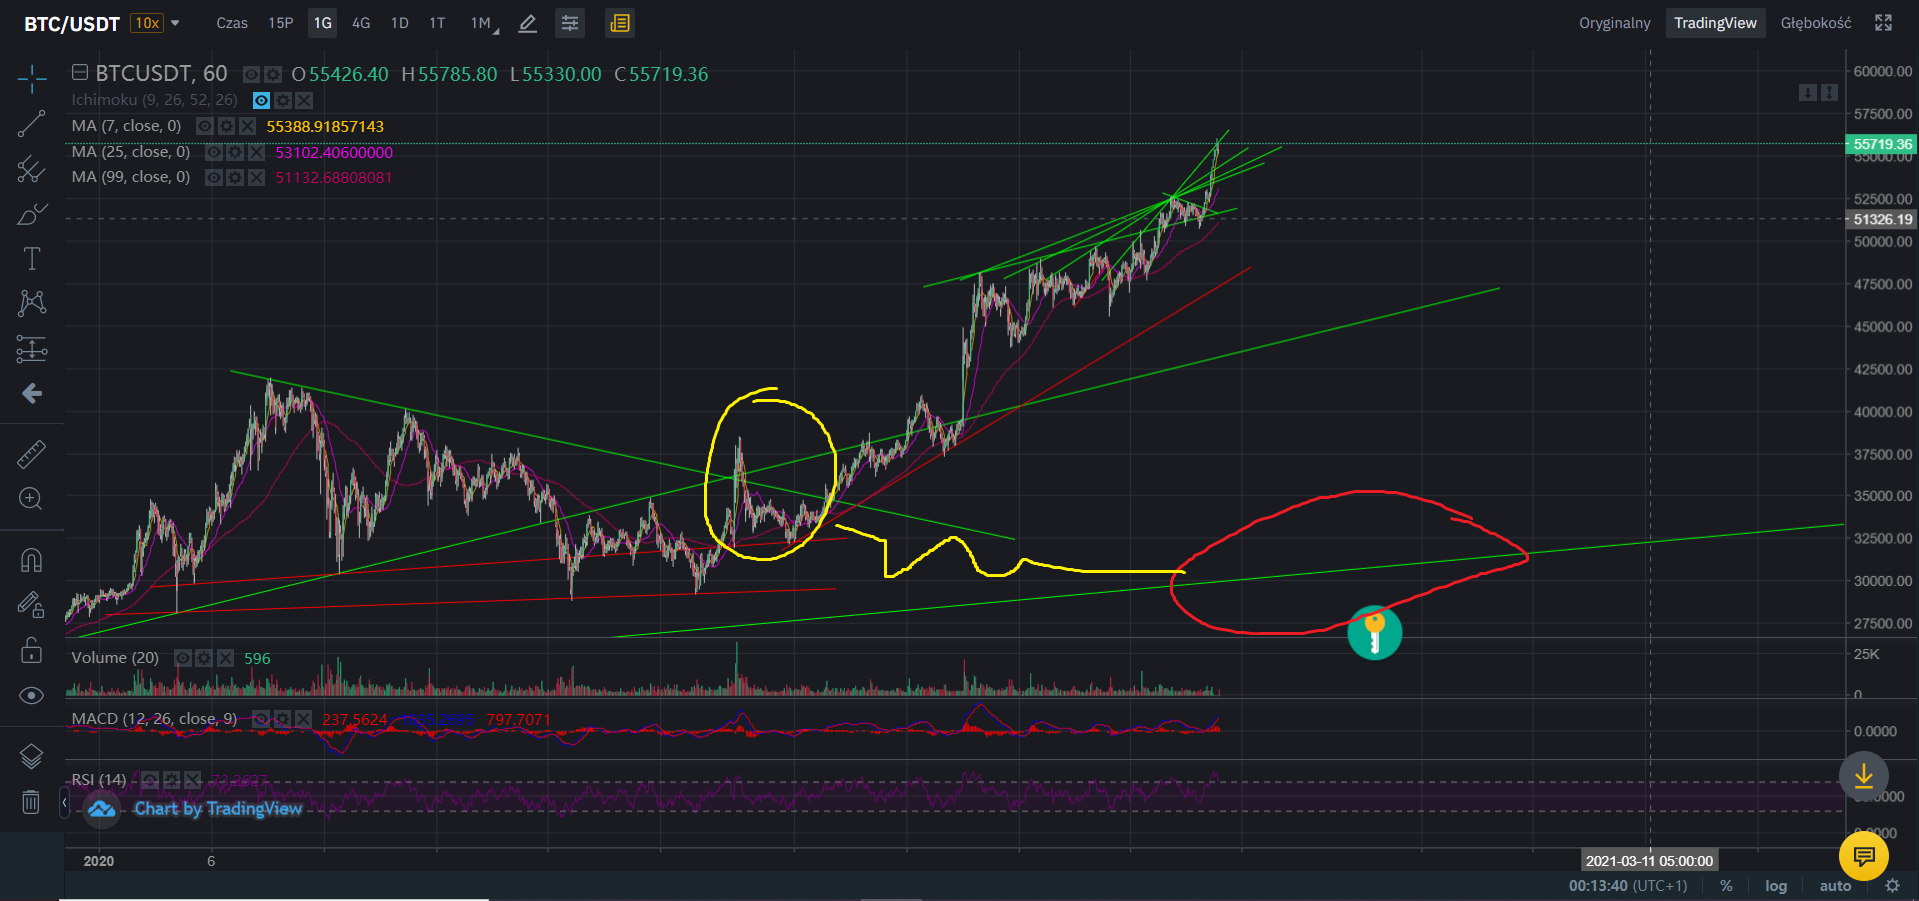The width and height of the screenshot is (1919, 901).
Task: Open the long position prediction tool
Action: 31,348
